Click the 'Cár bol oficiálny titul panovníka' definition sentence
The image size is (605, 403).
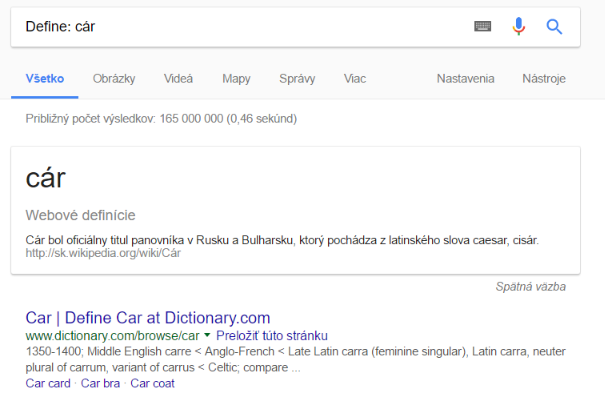pos(282,240)
